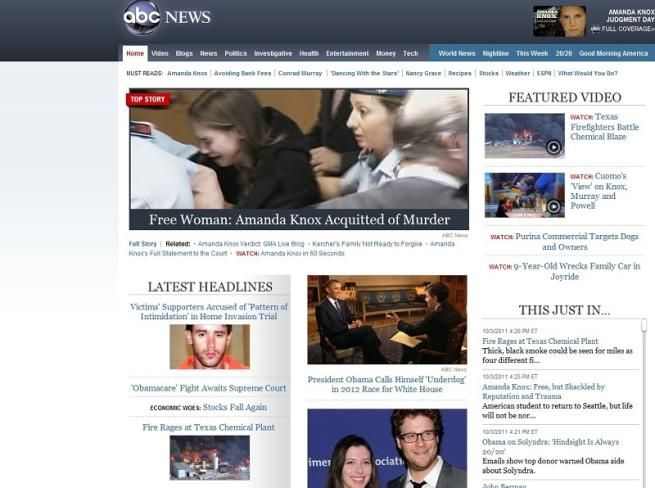Screen dimensions: 655x488
Task: Open the Entertainment section
Action: point(348,53)
